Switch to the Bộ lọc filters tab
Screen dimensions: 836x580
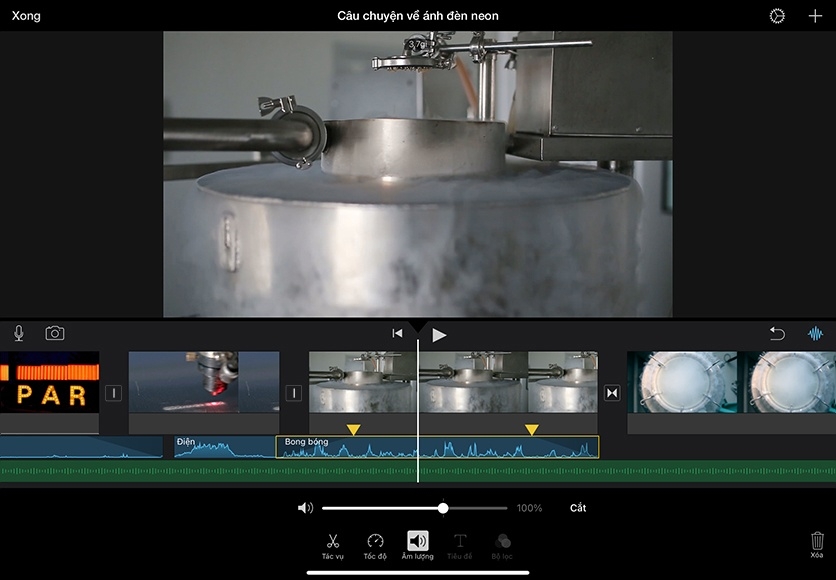tap(502, 545)
